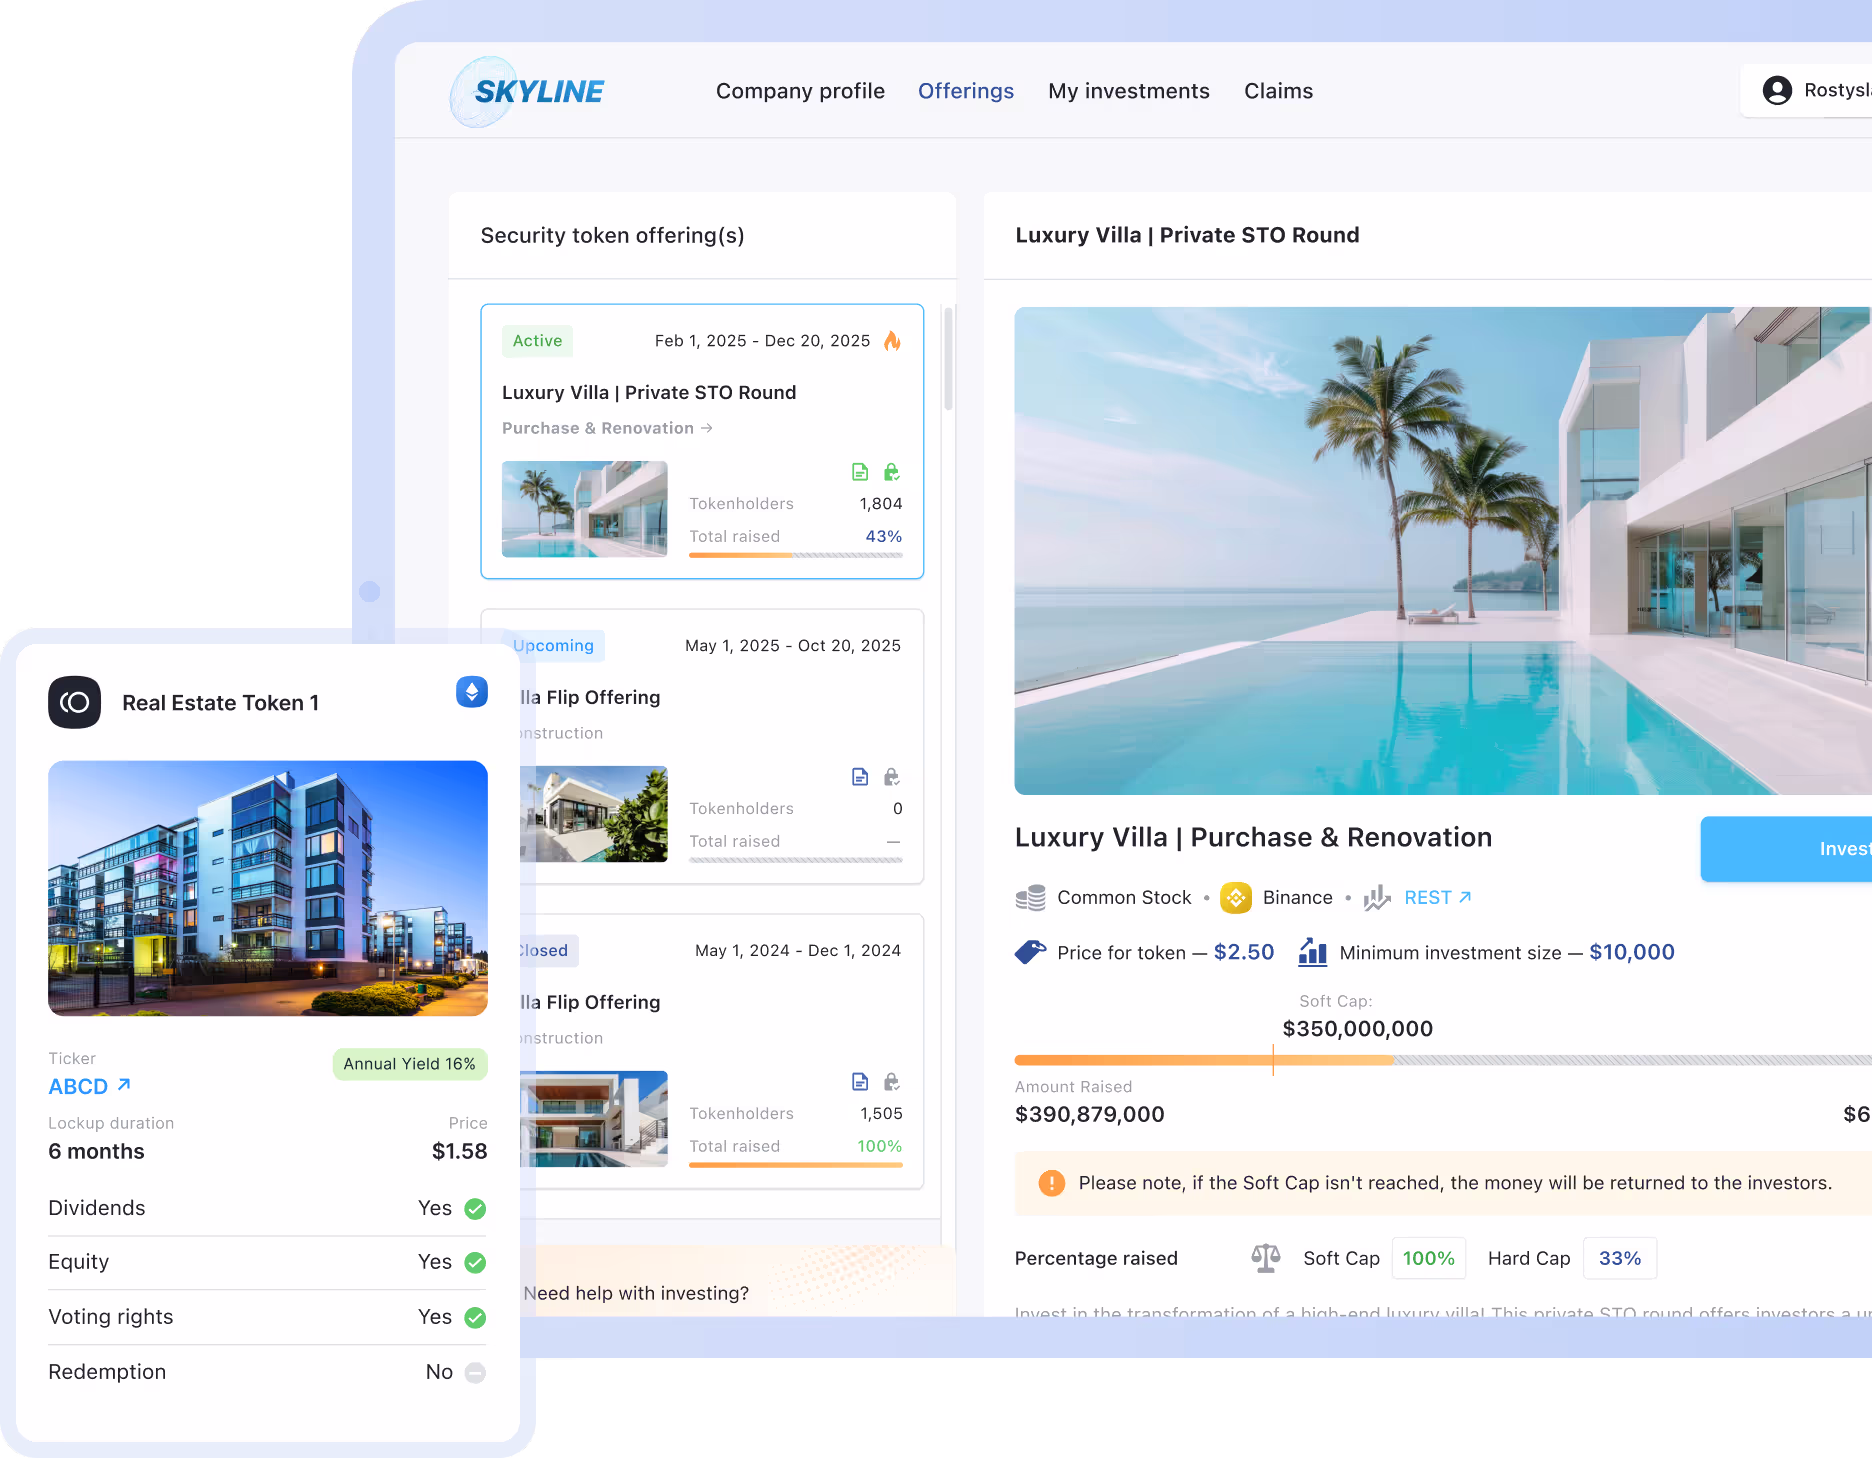Click Need help with investing banner
This screenshot has height=1458, width=1872.
point(738,1282)
